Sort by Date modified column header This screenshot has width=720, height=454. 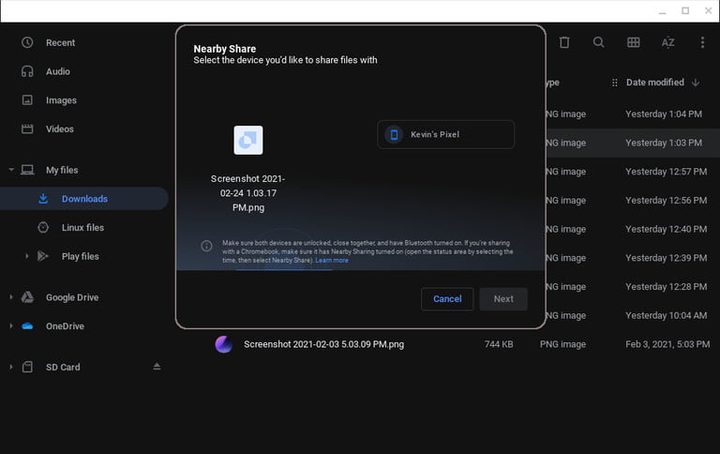click(654, 82)
